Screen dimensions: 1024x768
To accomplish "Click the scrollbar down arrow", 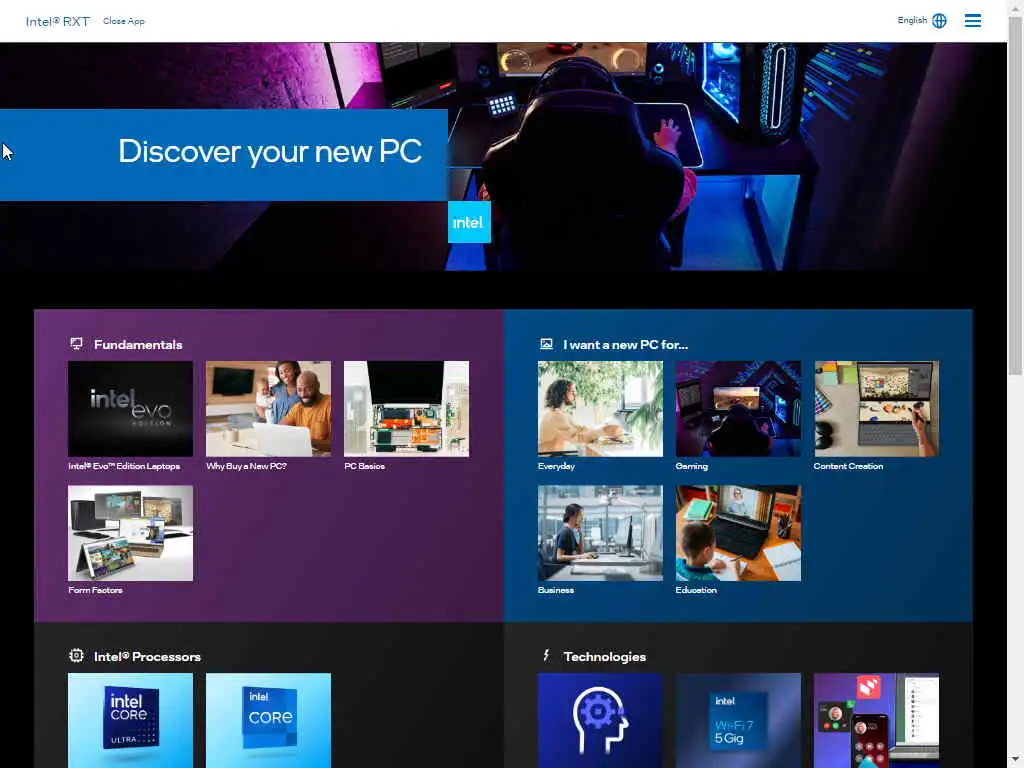I will click(x=1015, y=760).
